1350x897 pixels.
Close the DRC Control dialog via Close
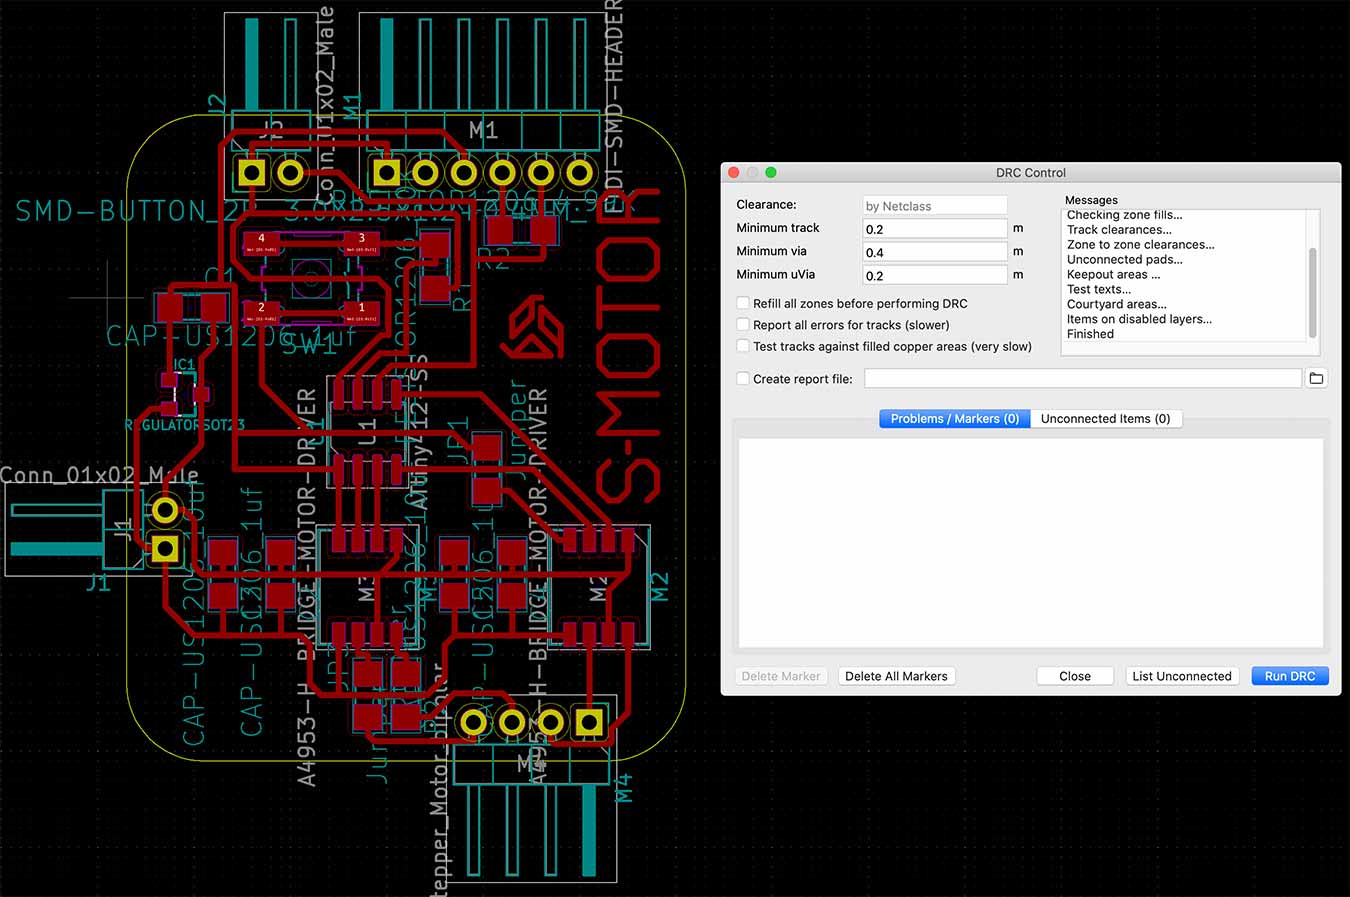pyautogui.click(x=1074, y=676)
